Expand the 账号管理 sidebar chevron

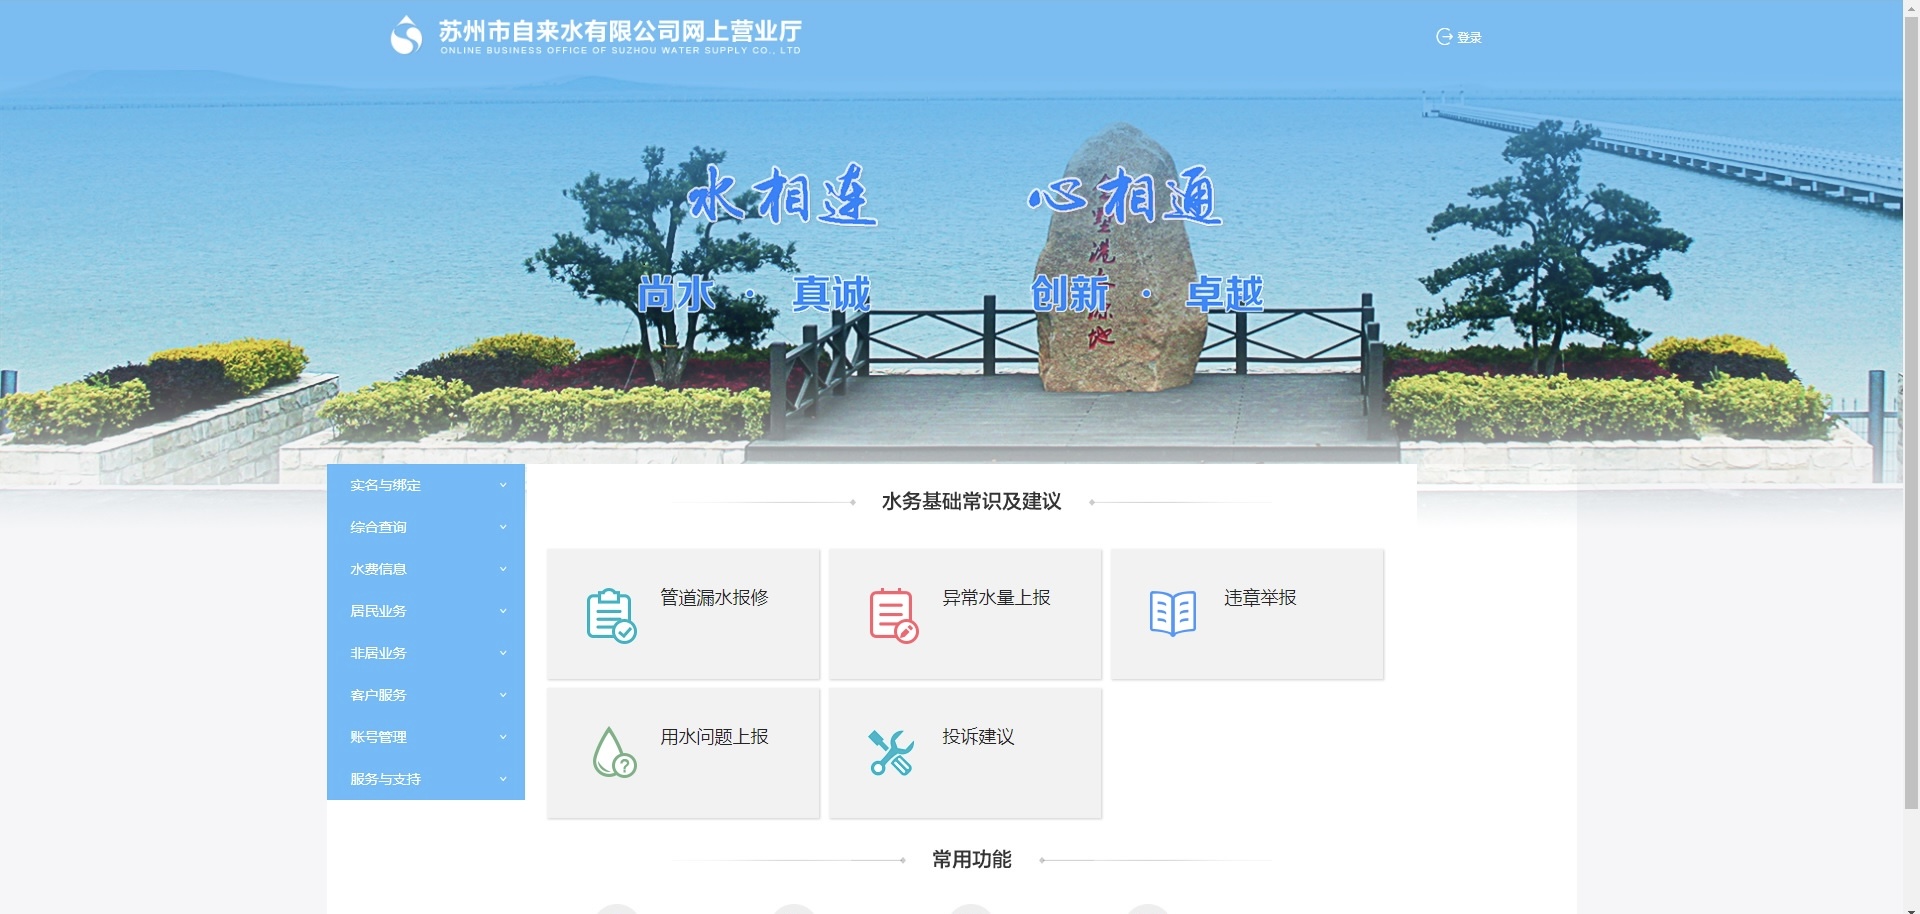(503, 737)
